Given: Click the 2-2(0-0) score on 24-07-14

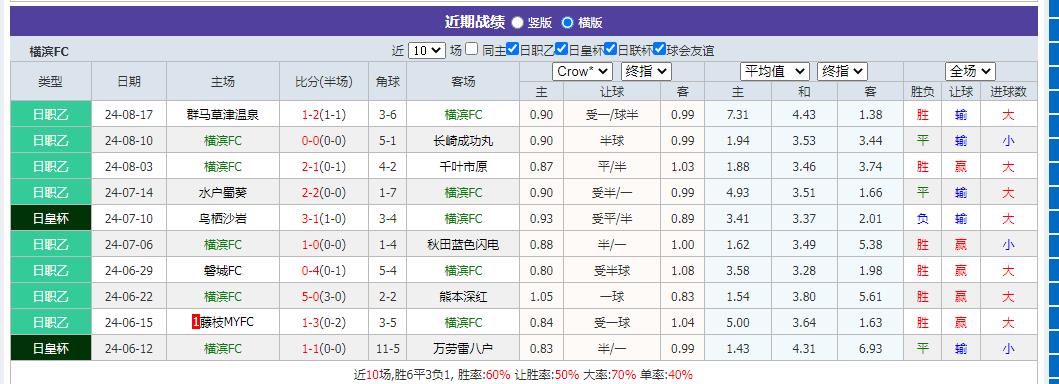Looking at the screenshot, I should (324, 193).
